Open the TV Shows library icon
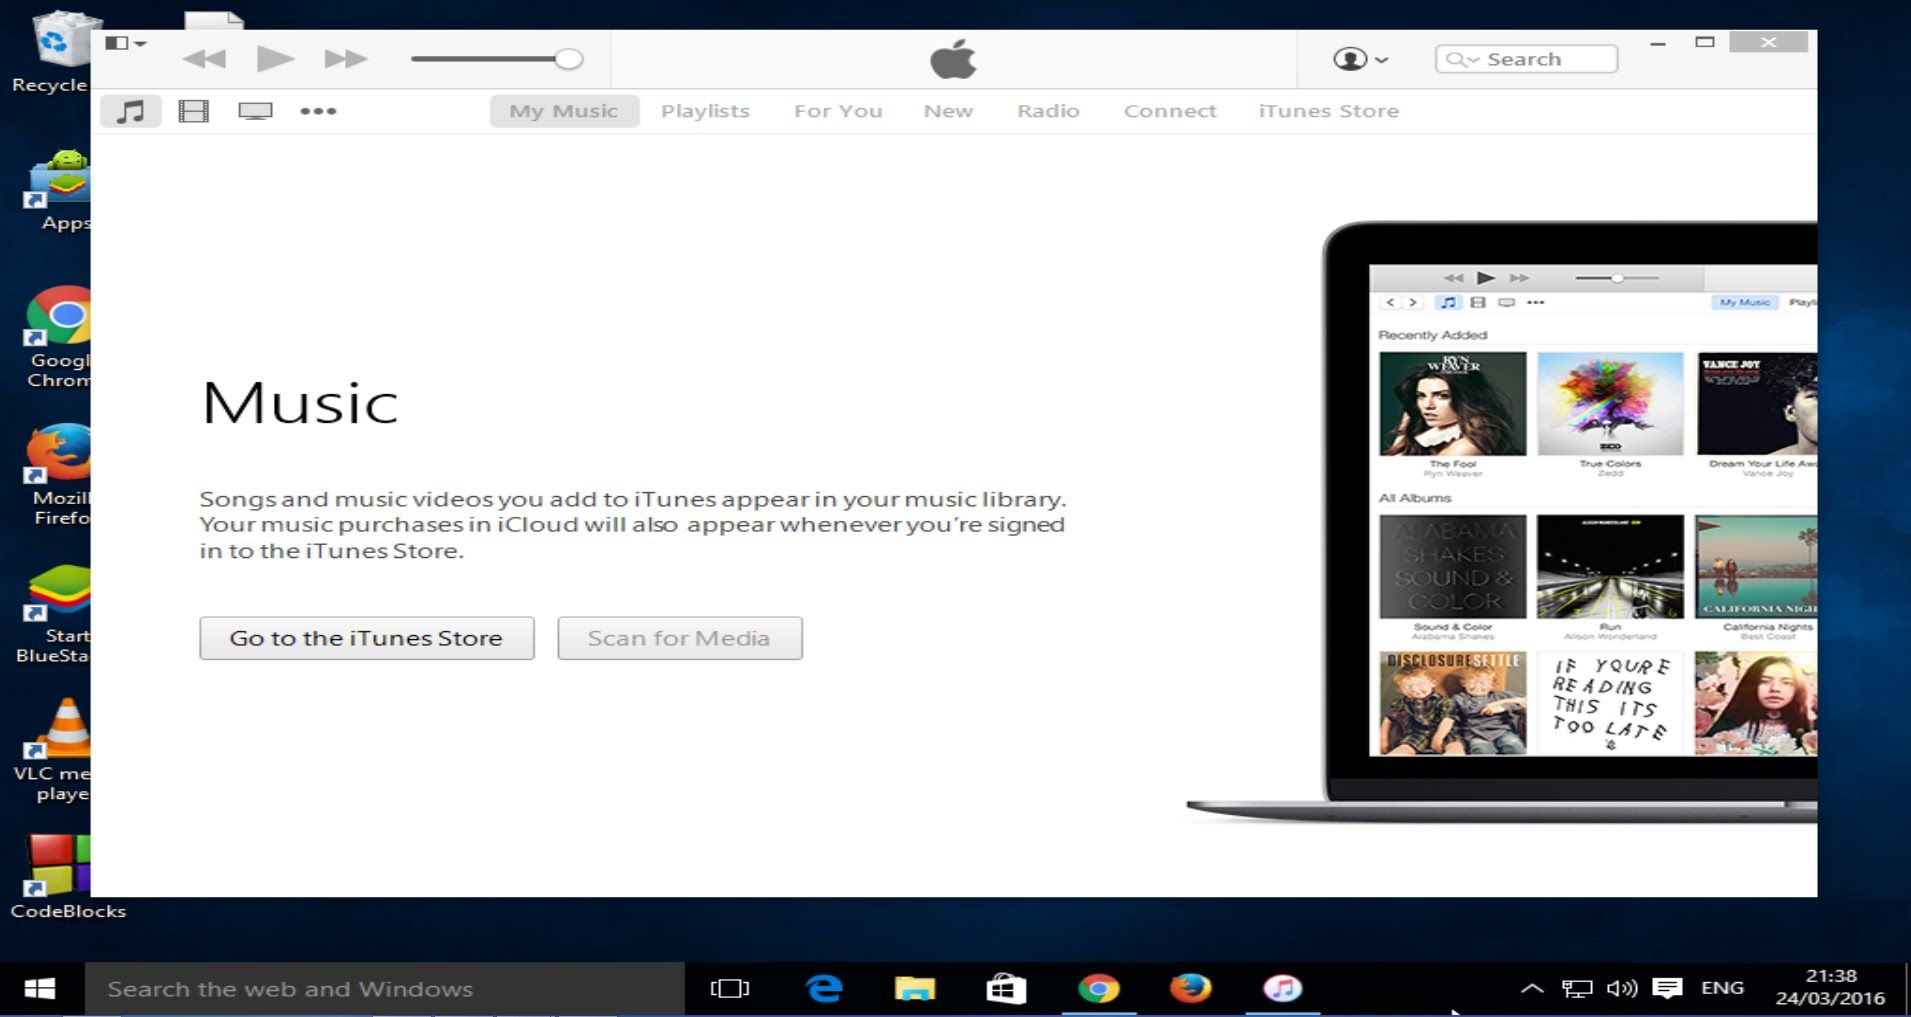This screenshot has width=1911, height=1017. (255, 110)
